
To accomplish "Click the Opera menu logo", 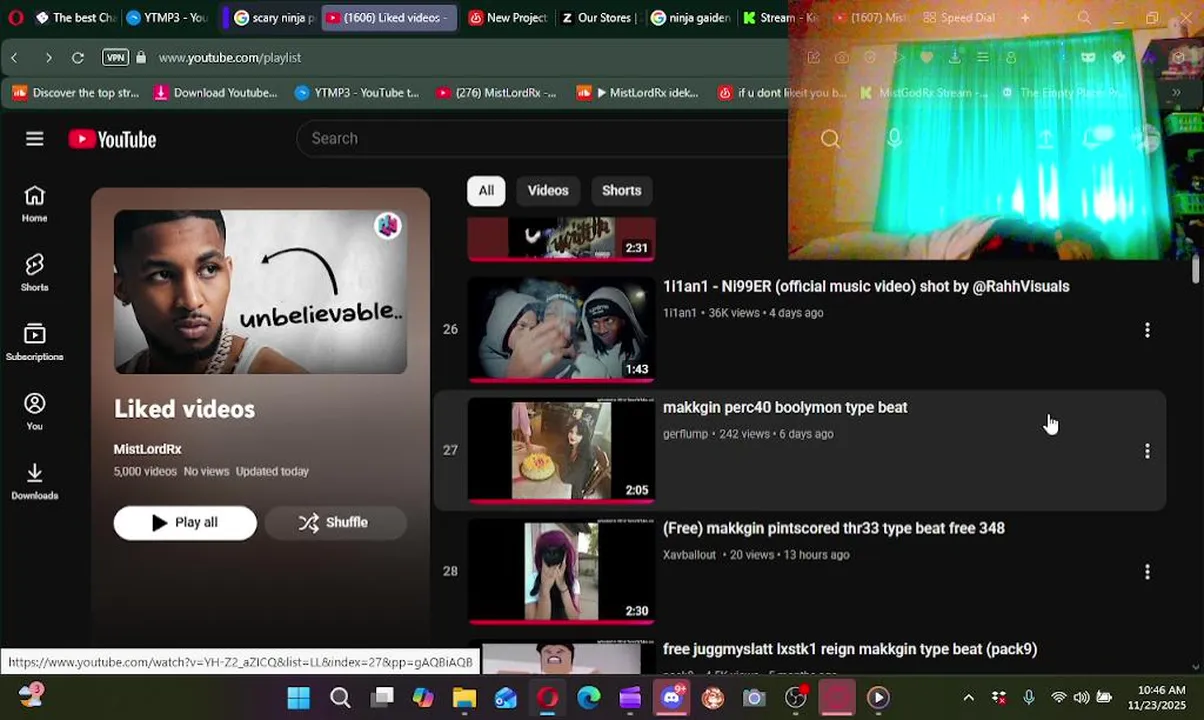I will point(15,18).
